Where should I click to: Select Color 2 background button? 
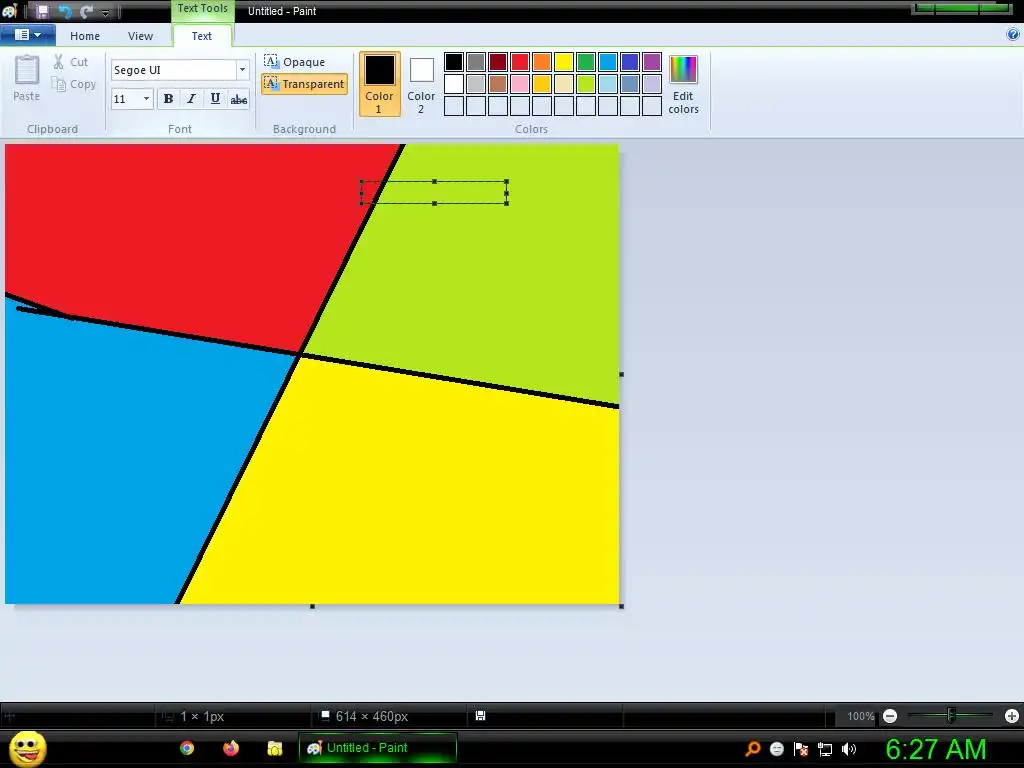(421, 84)
